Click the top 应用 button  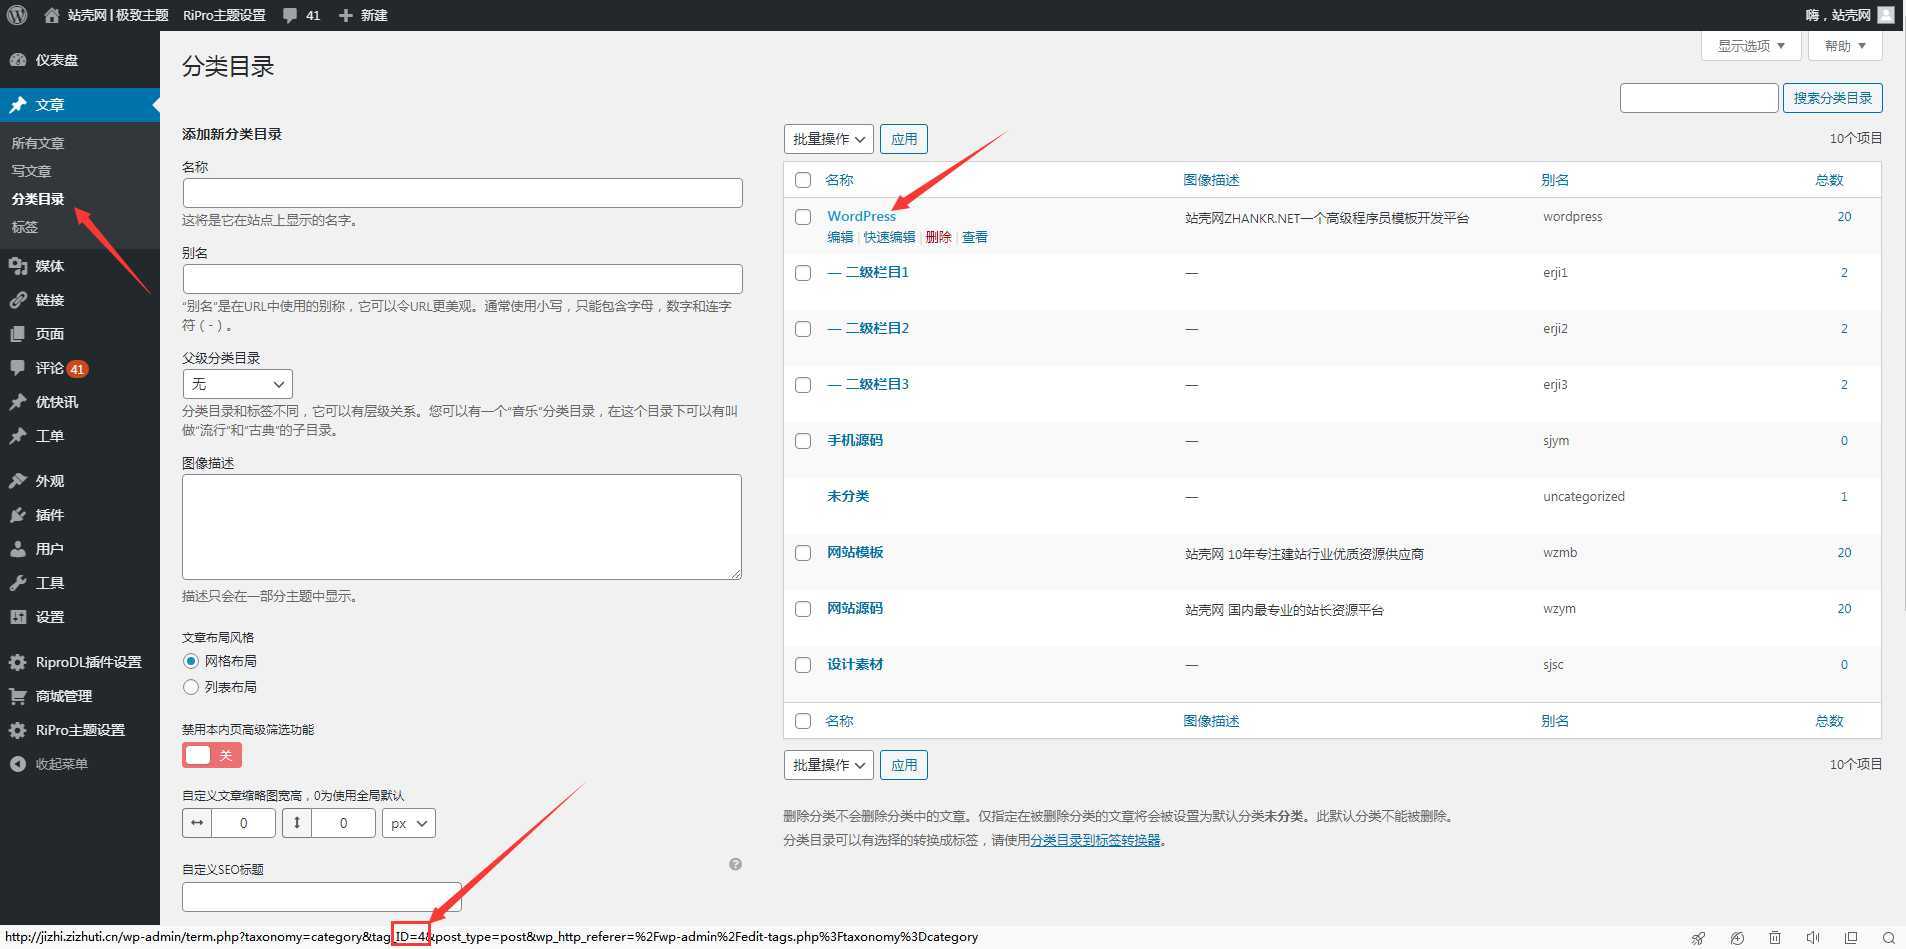point(904,139)
